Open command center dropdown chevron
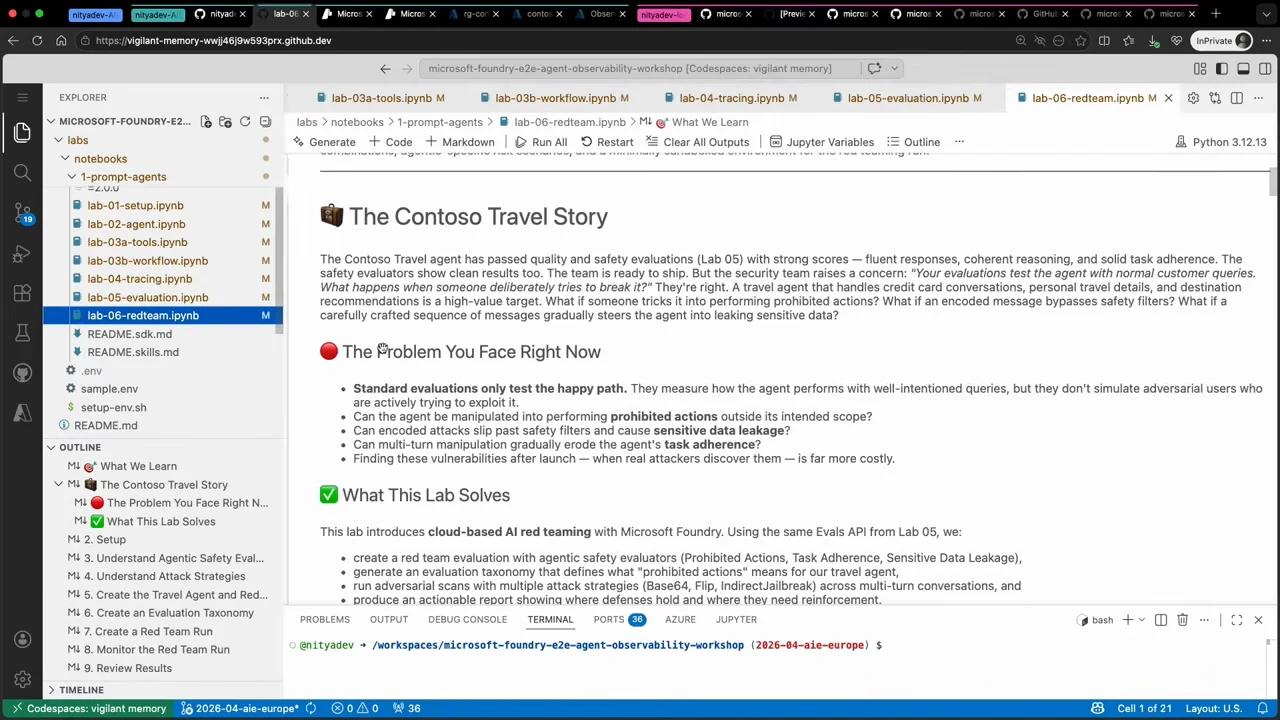This screenshot has height=720, width=1280. [x=894, y=68]
